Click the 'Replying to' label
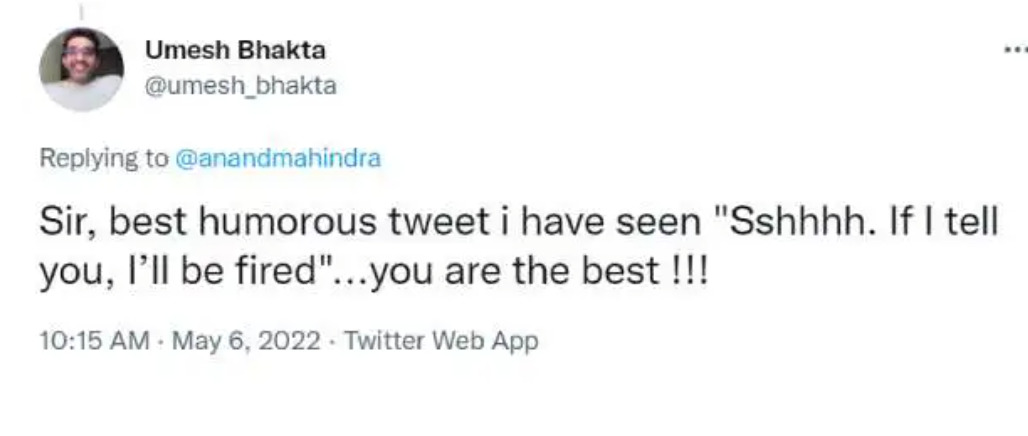 [103, 158]
